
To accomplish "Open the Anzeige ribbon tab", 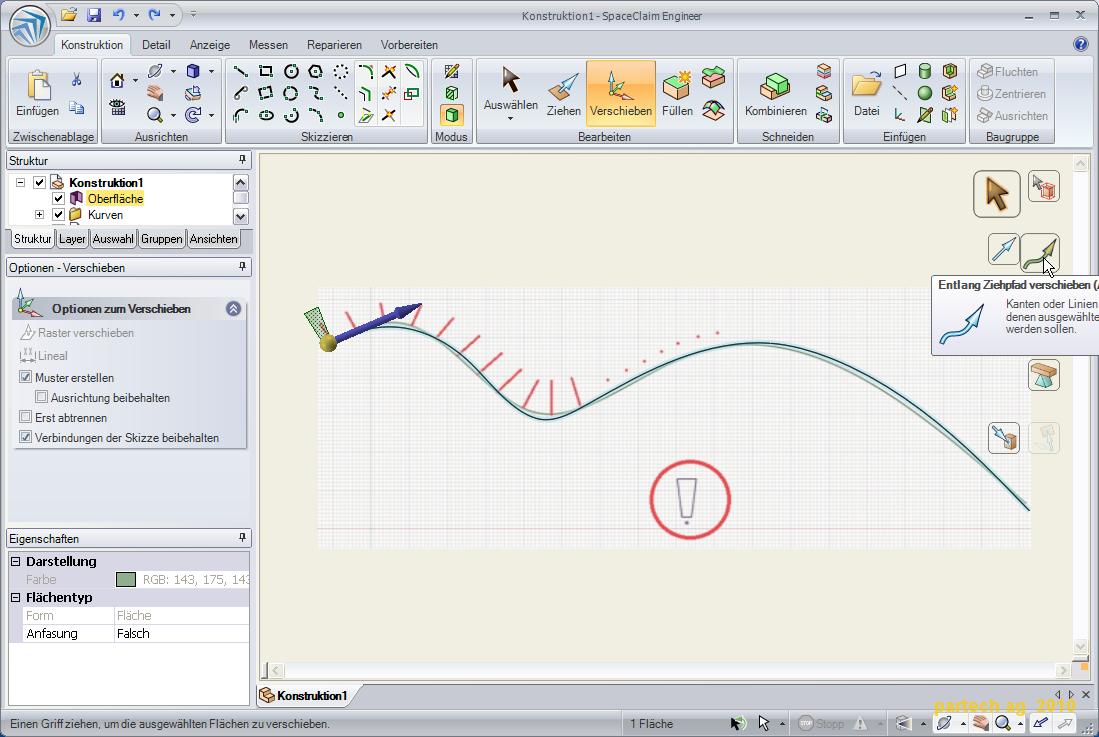I will pyautogui.click(x=210, y=45).
